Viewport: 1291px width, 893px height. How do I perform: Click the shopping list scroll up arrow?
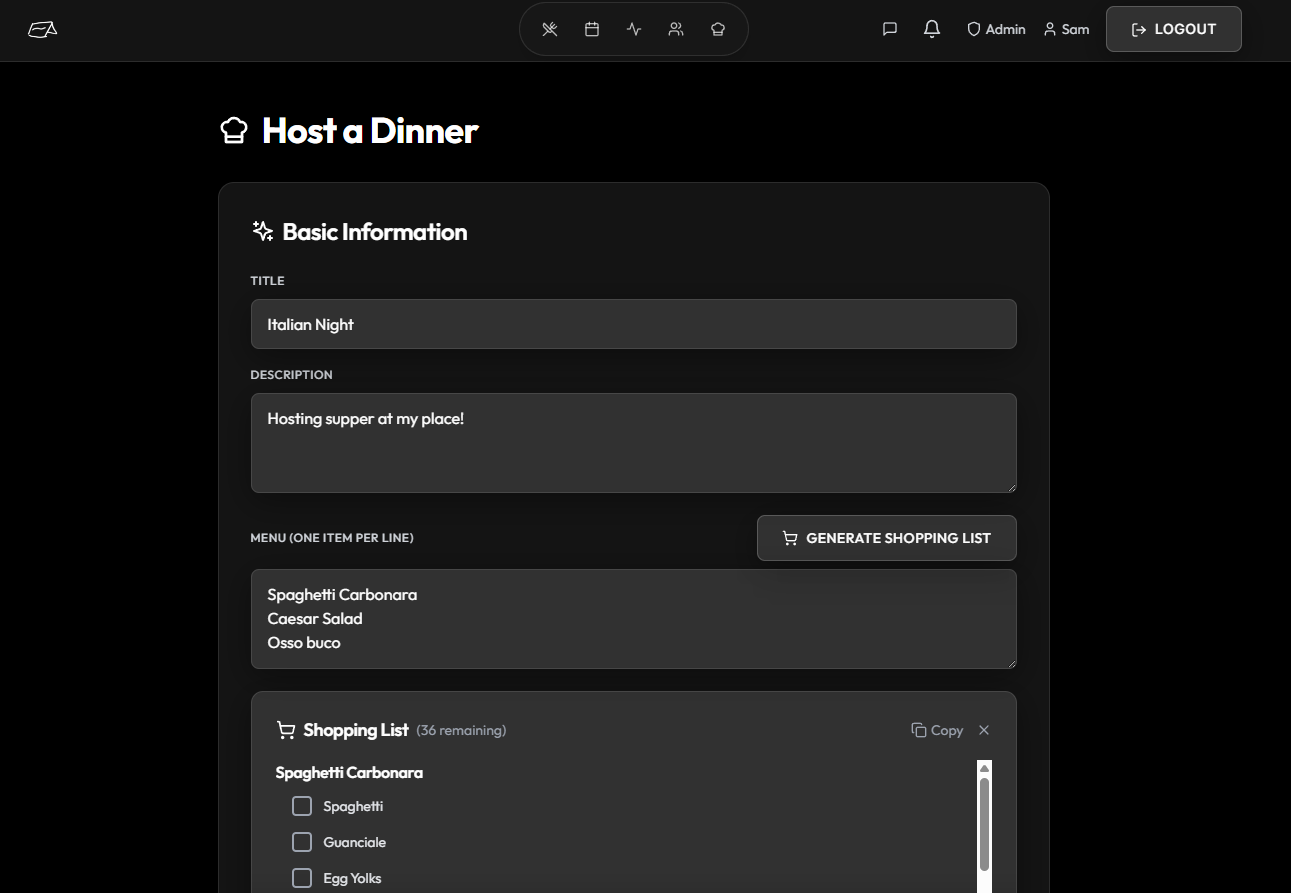click(984, 768)
